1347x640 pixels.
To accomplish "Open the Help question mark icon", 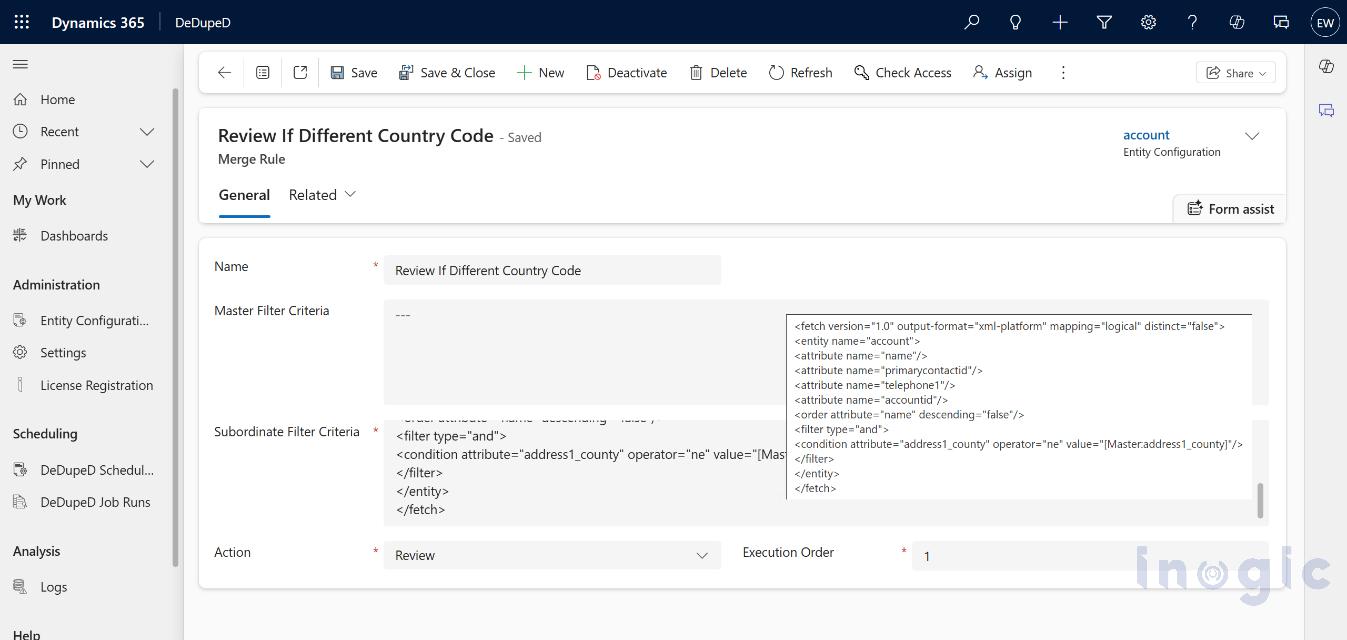I will 1192,22.
